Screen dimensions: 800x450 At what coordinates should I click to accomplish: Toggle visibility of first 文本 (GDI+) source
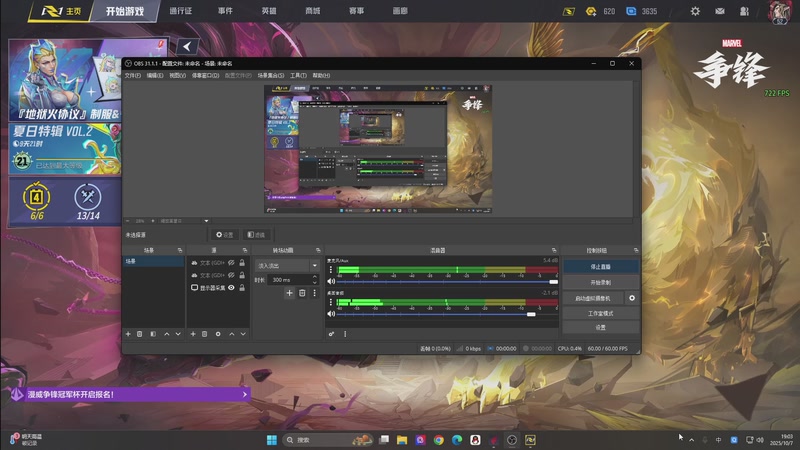(231, 262)
